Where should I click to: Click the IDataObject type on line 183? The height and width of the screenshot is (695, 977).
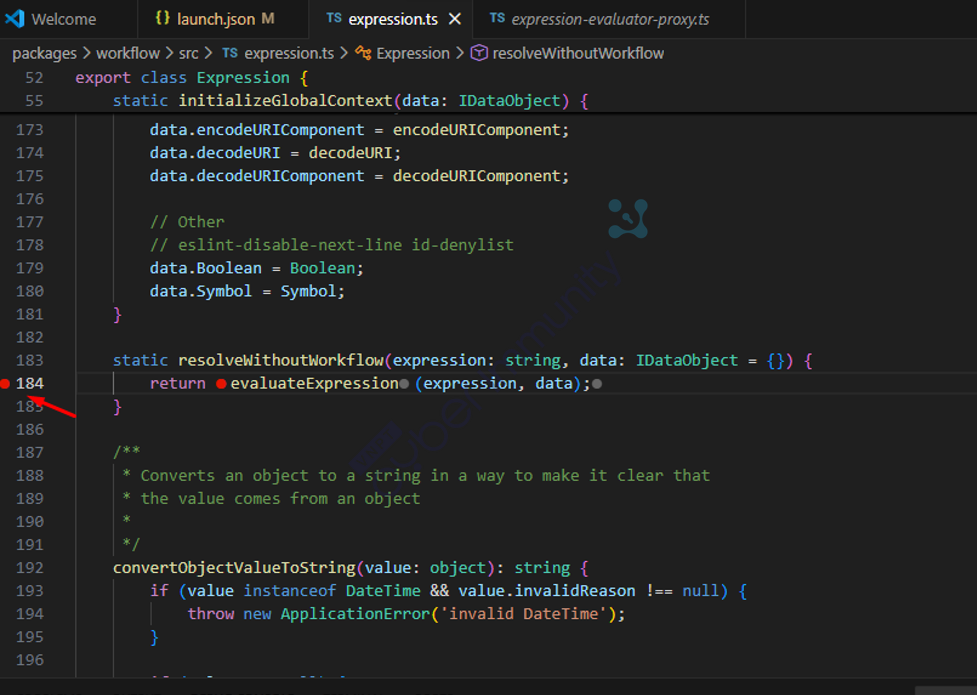687,361
